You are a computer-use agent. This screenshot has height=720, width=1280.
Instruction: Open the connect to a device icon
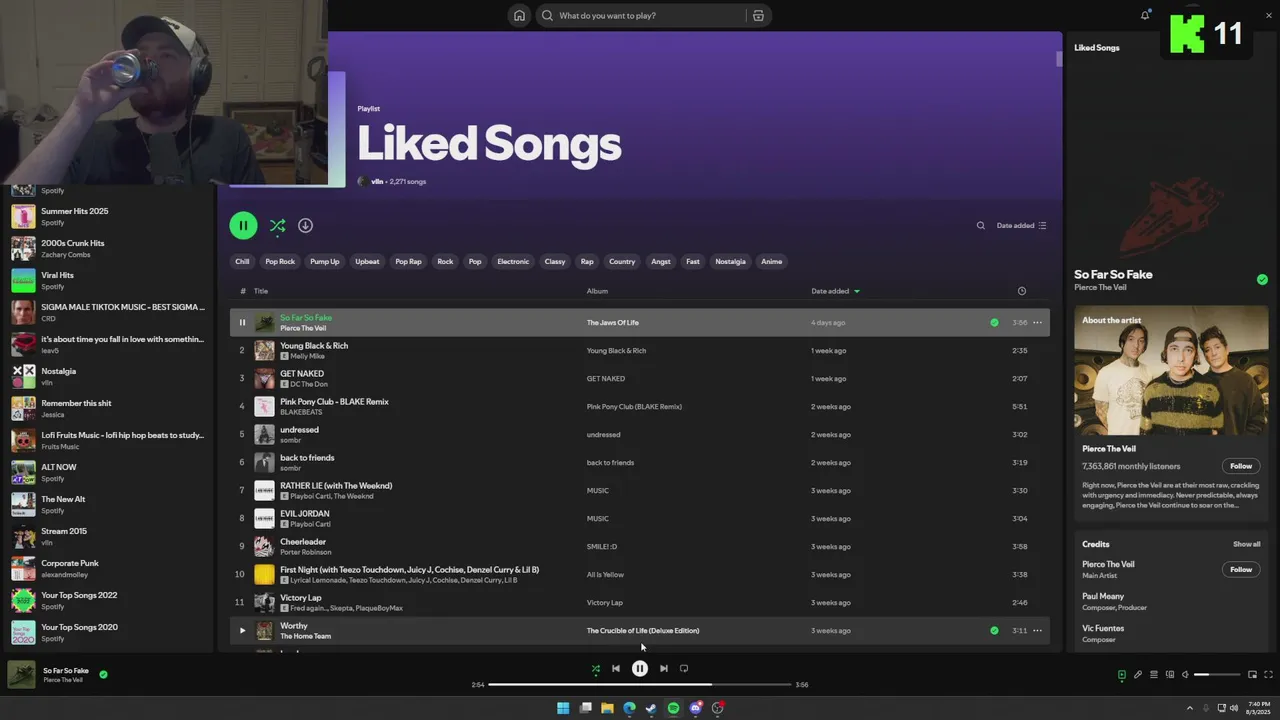1169,674
